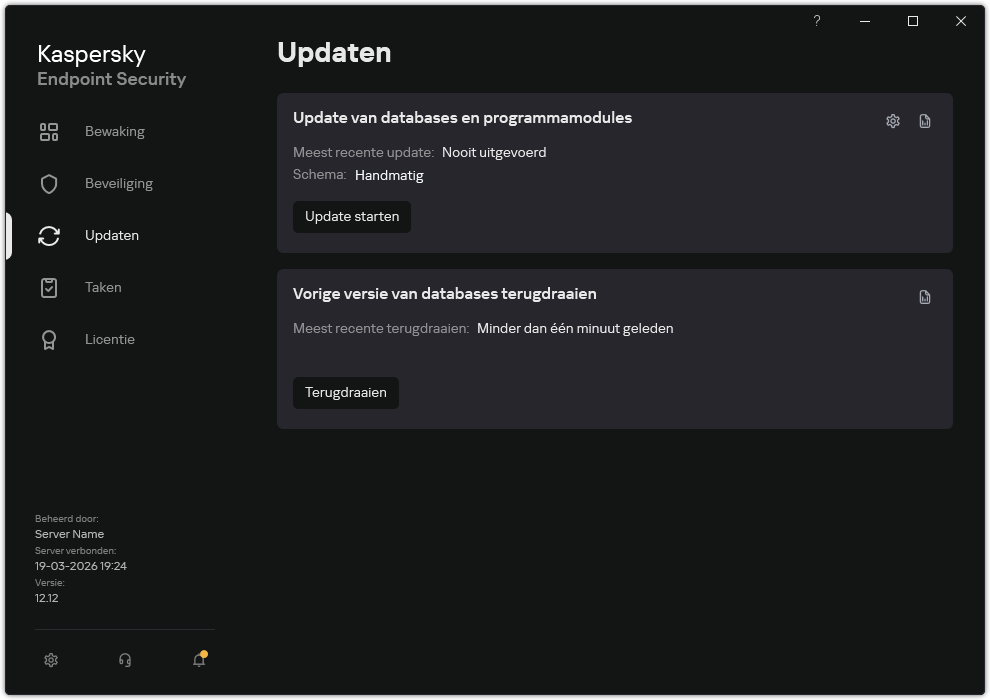Viewport: 990px width, 700px height.
Task: Switch to the Bewaking section
Action: 114,131
